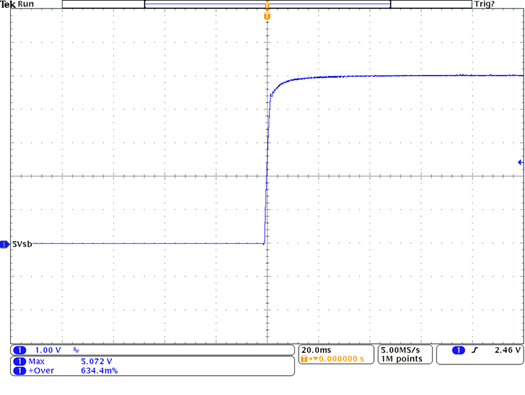Click the Max 5.072 V measurement
Viewport: 525px width, 395px height.
pyautogui.click(x=70, y=362)
